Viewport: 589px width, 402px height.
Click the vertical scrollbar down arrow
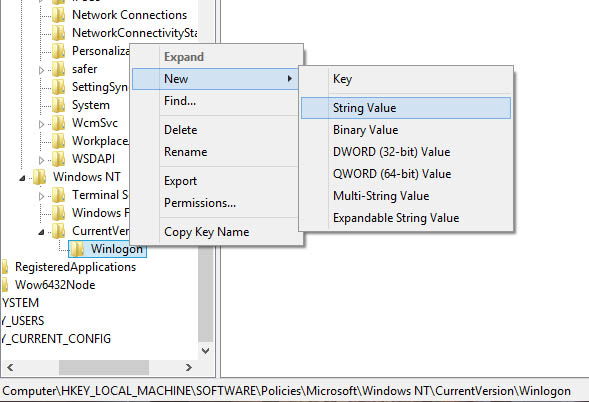[x=205, y=351]
